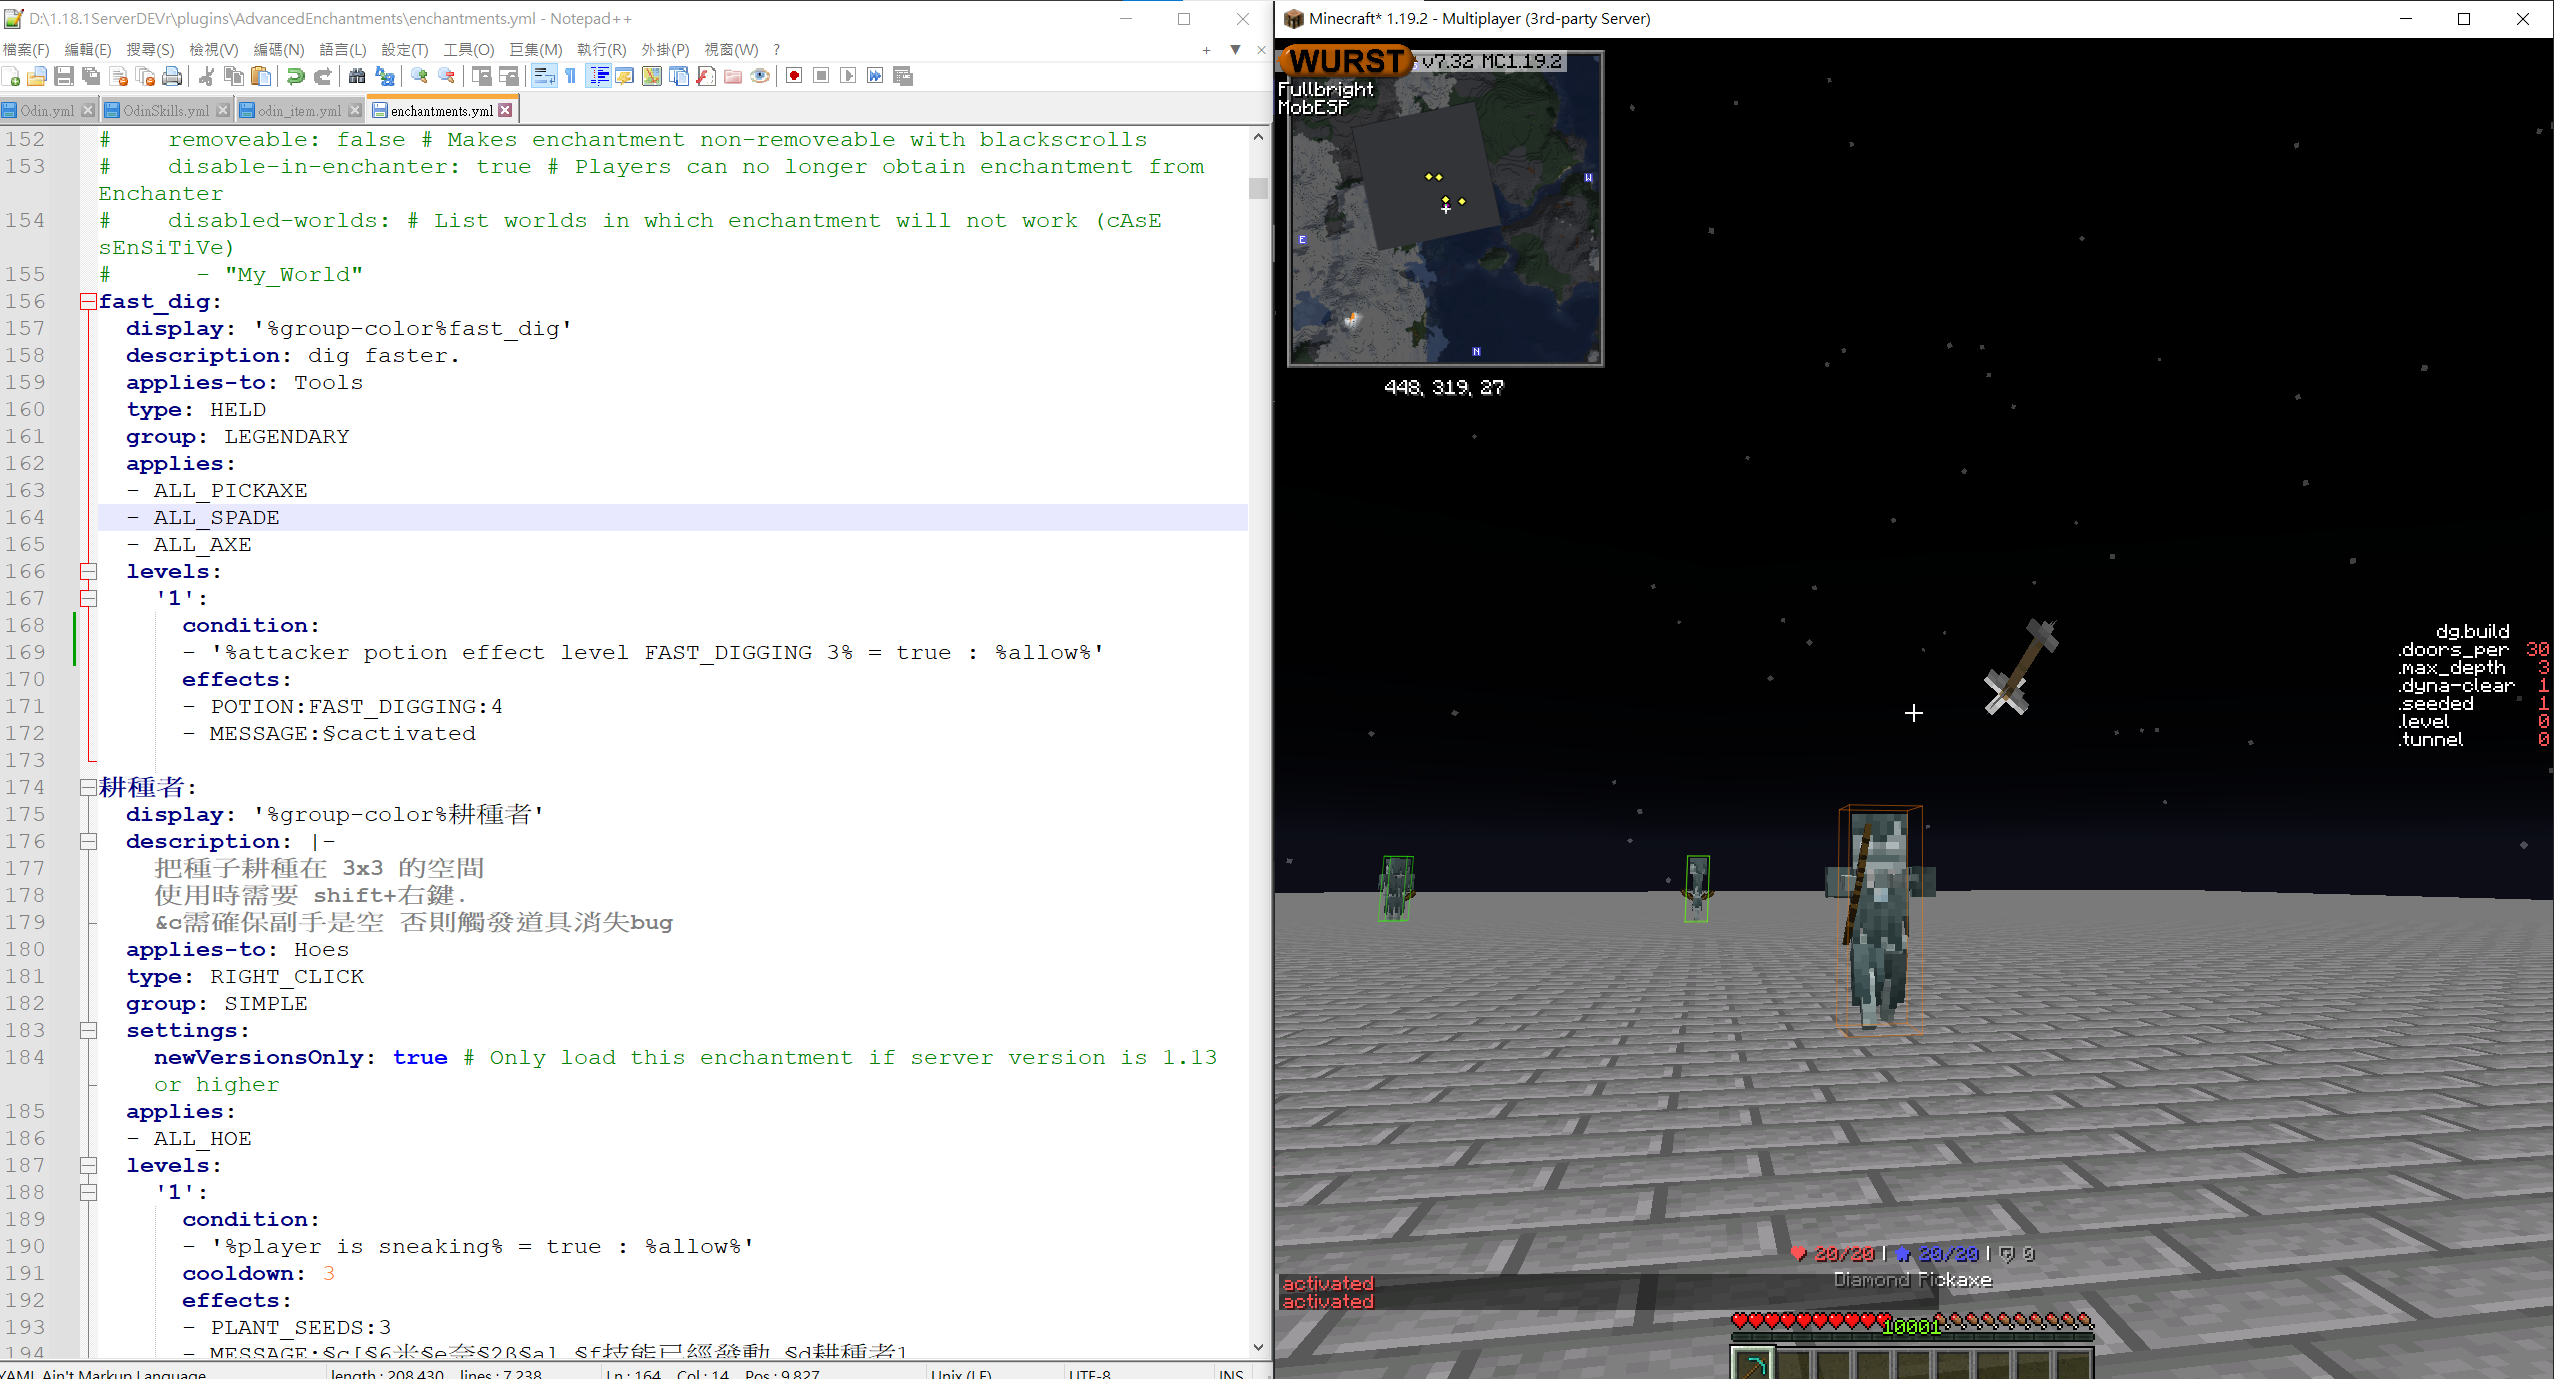Enable file monitoring with the eye icon
This screenshot has height=1379, width=2554.
pyautogui.click(x=761, y=76)
